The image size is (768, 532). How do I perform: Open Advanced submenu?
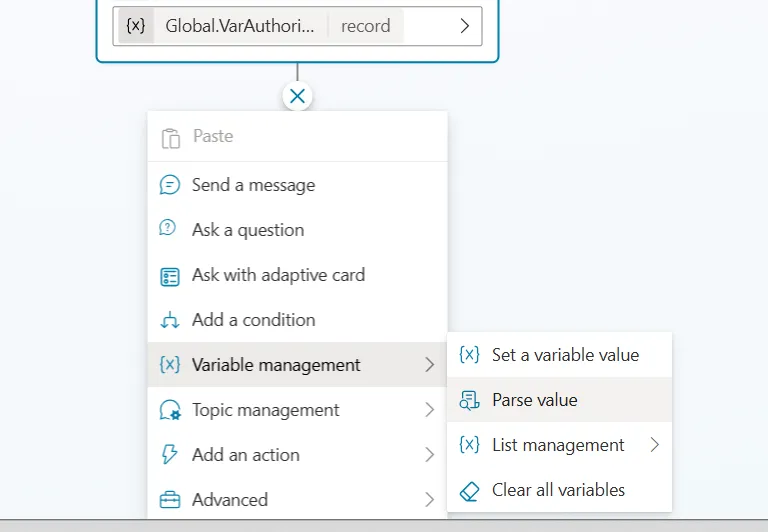[x=297, y=499]
